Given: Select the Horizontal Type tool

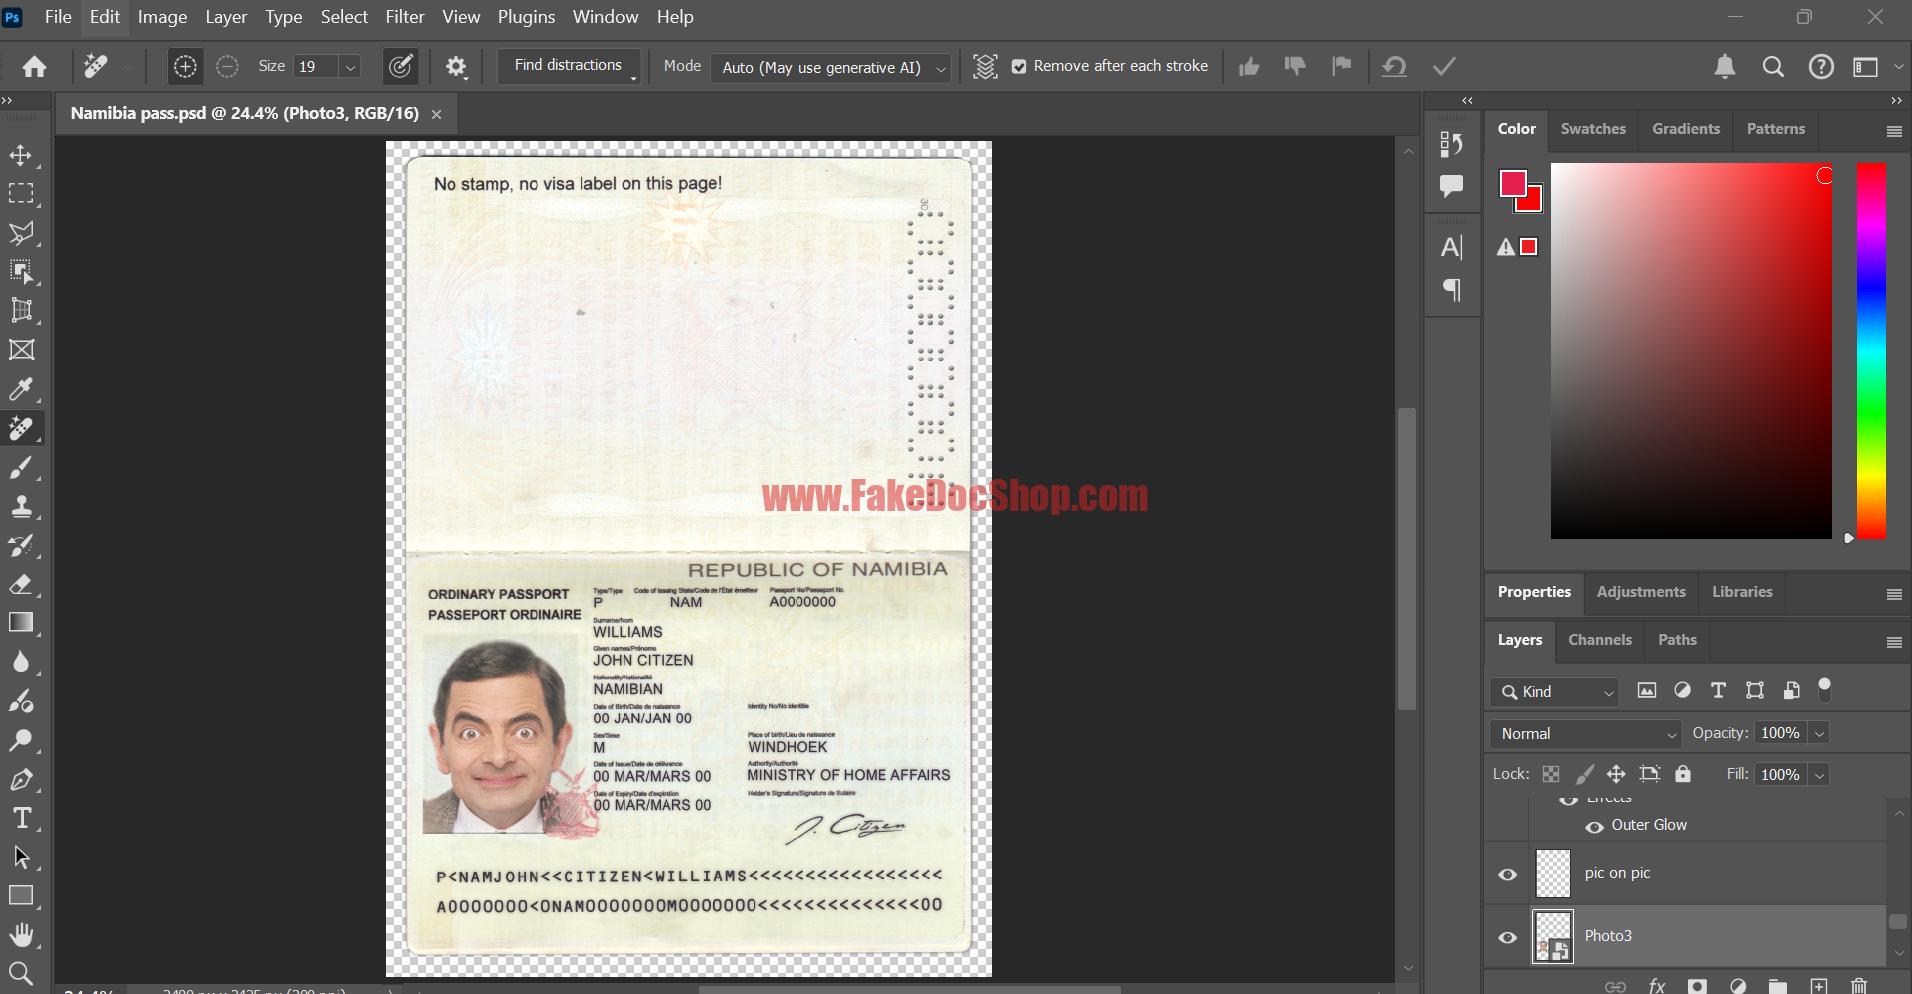Looking at the screenshot, I should (x=21, y=818).
